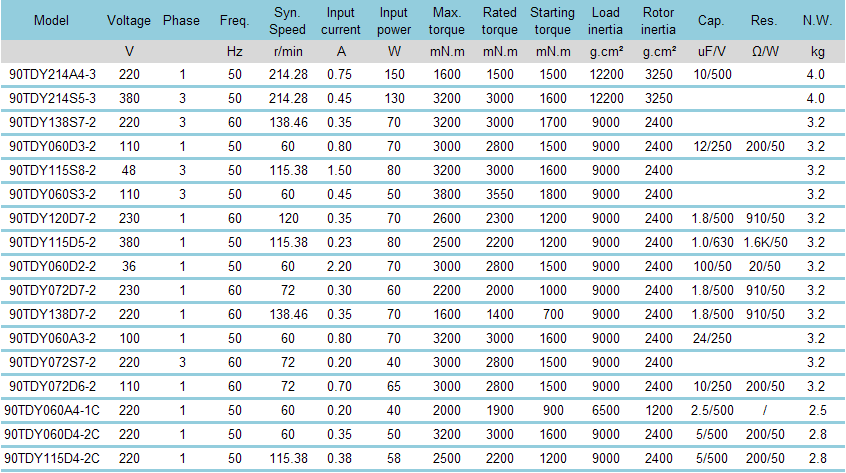
Task: Select rated torque '3550' value
Action: click(500, 194)
